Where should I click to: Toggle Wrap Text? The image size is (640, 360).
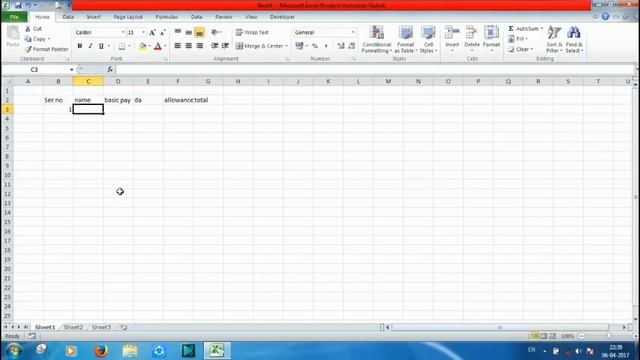[x=252, y=32]
